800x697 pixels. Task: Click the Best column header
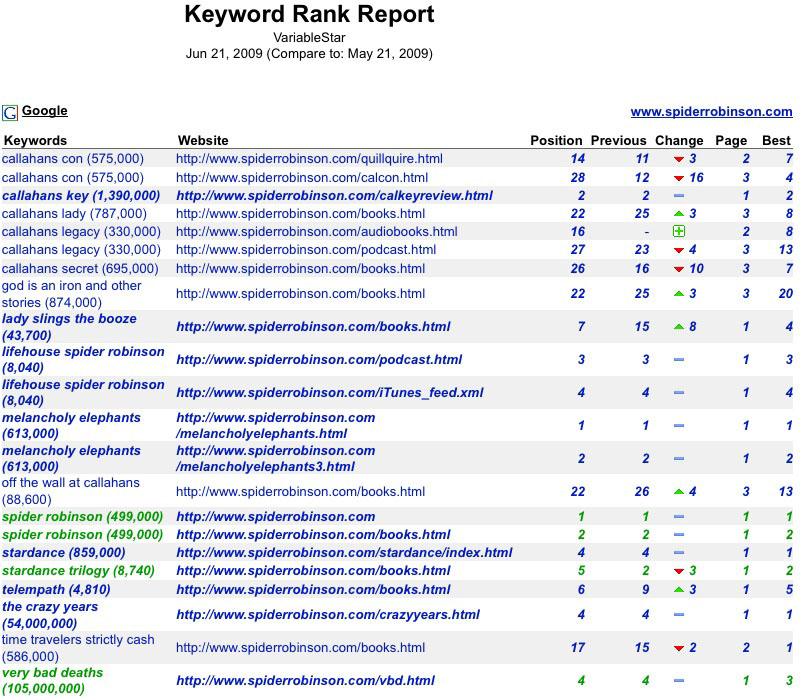click(x=776, y=140)
